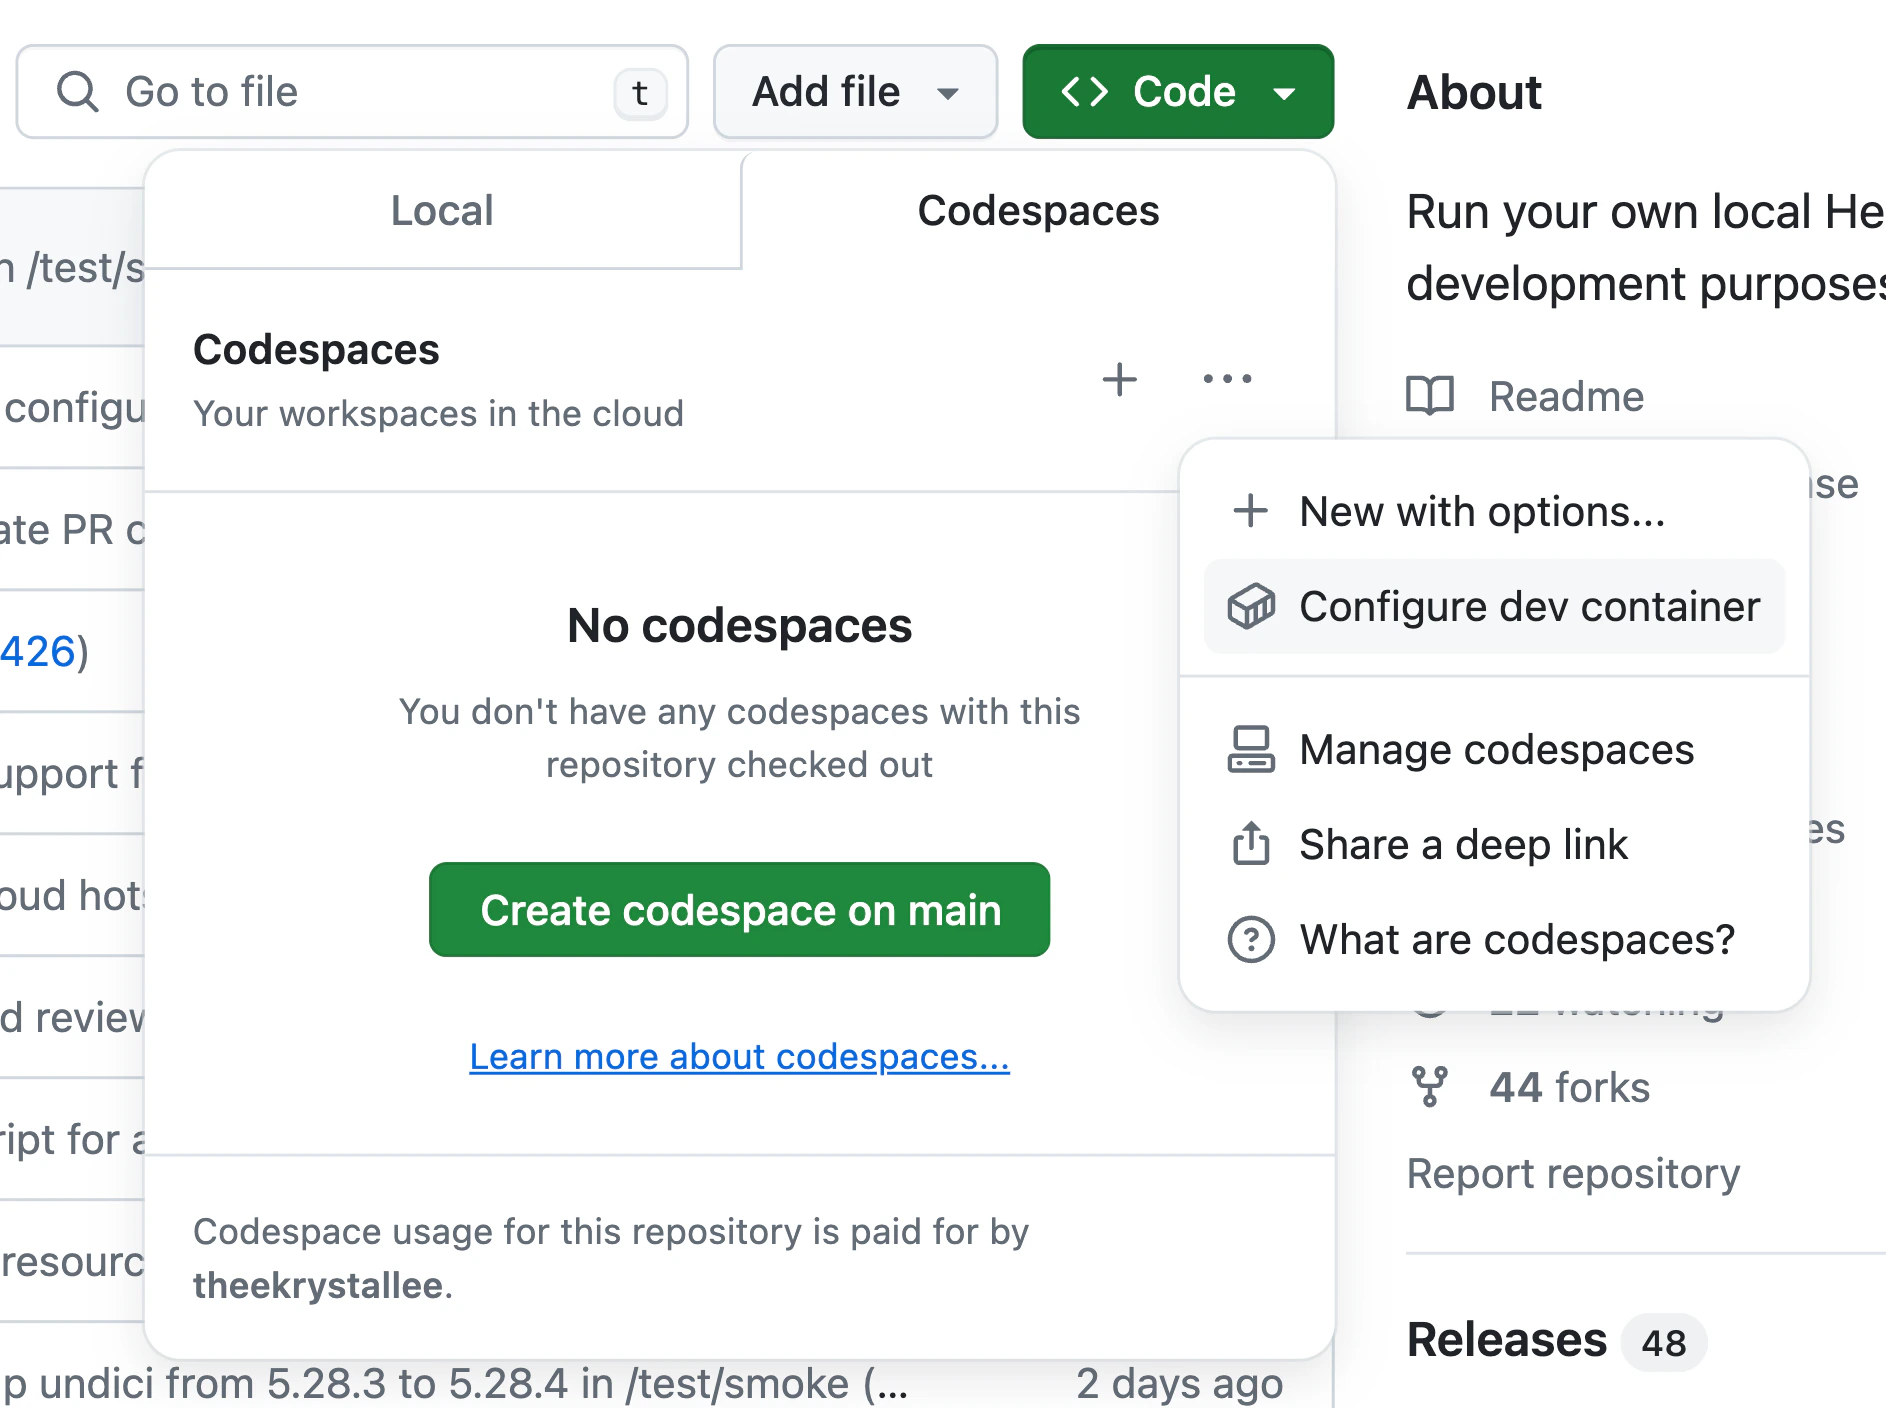Click the Go to file search field

(x=350, y=91)
